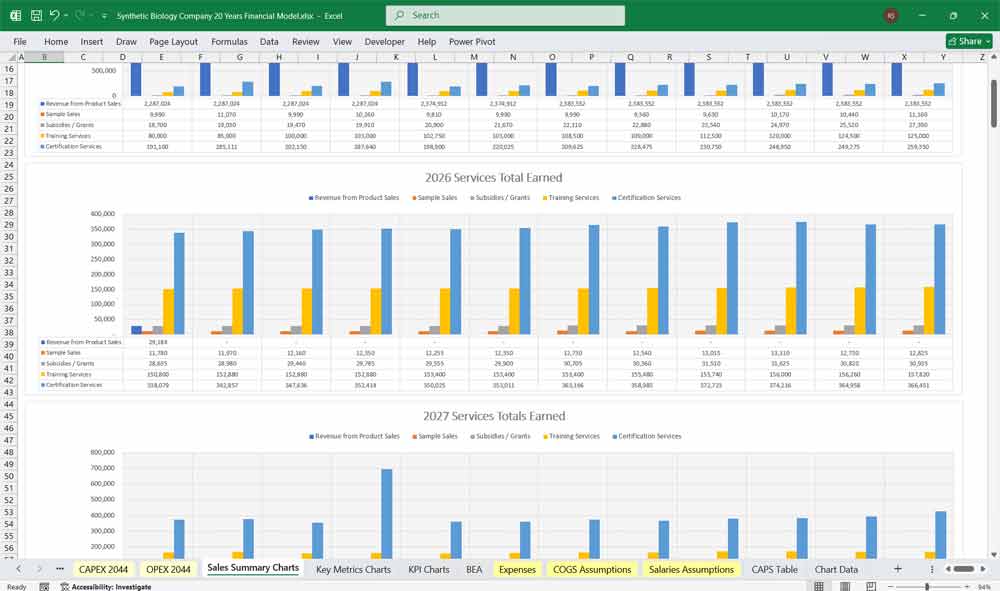Click the Redo icon

point(79,15)
